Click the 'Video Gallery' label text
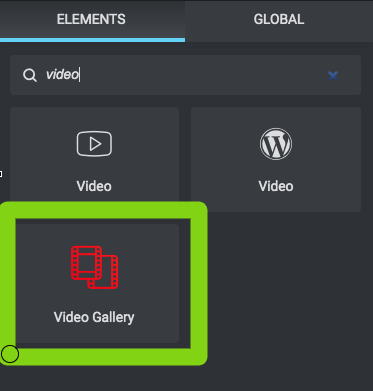373x391 pixels. 94,317
